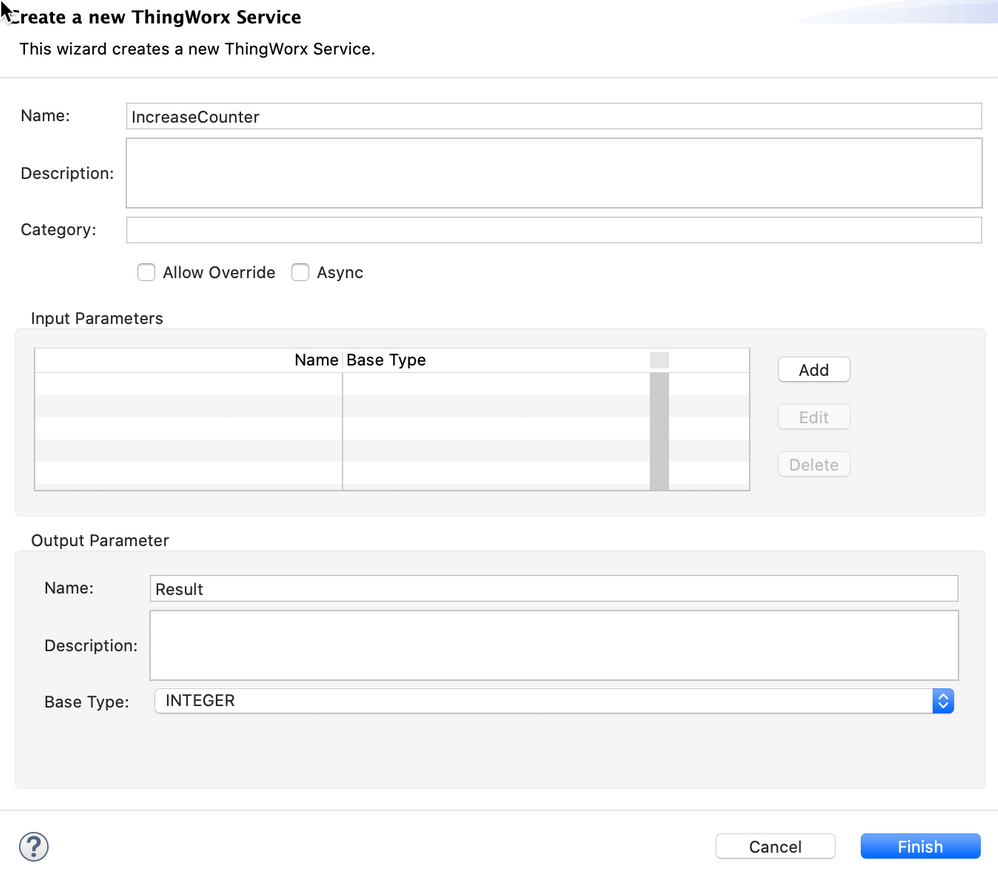Focus the service Description text area
Image resolution: width=998 pixels, height=874 pixels.
coord(554,173)
